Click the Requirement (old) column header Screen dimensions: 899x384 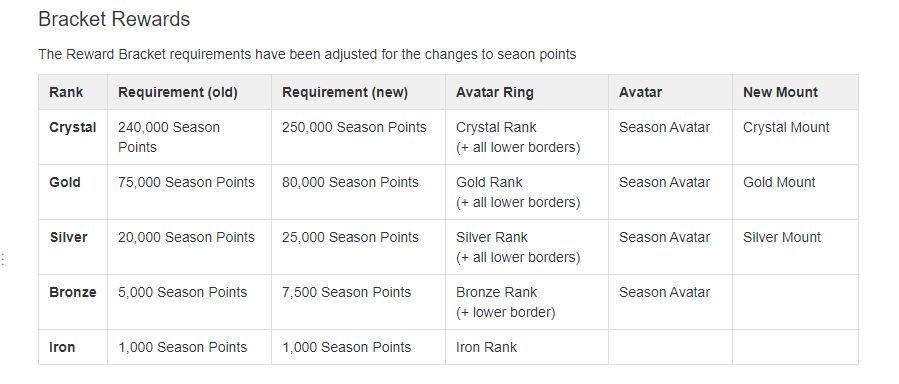[x=178, y=92]
